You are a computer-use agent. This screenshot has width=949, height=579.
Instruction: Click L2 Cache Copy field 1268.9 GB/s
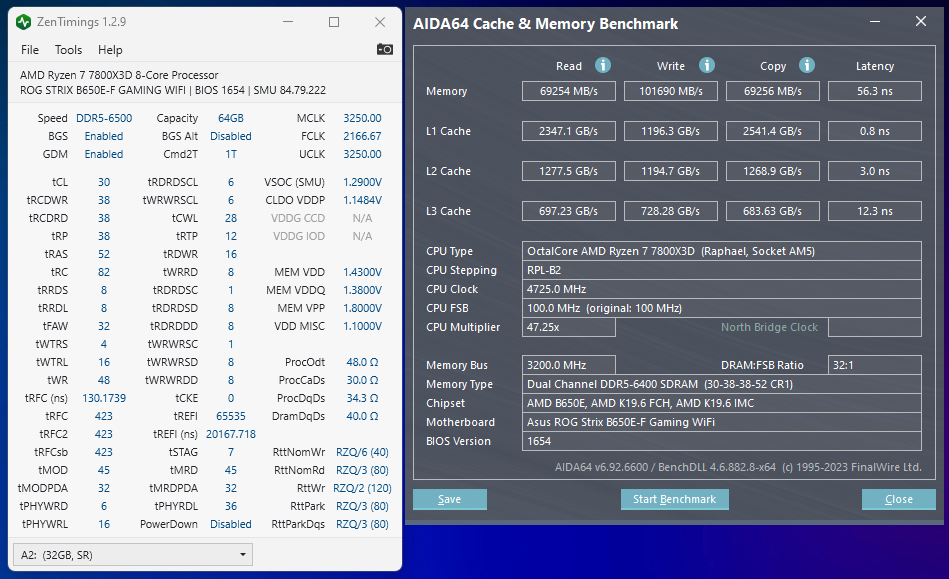[x=773, y=171]
